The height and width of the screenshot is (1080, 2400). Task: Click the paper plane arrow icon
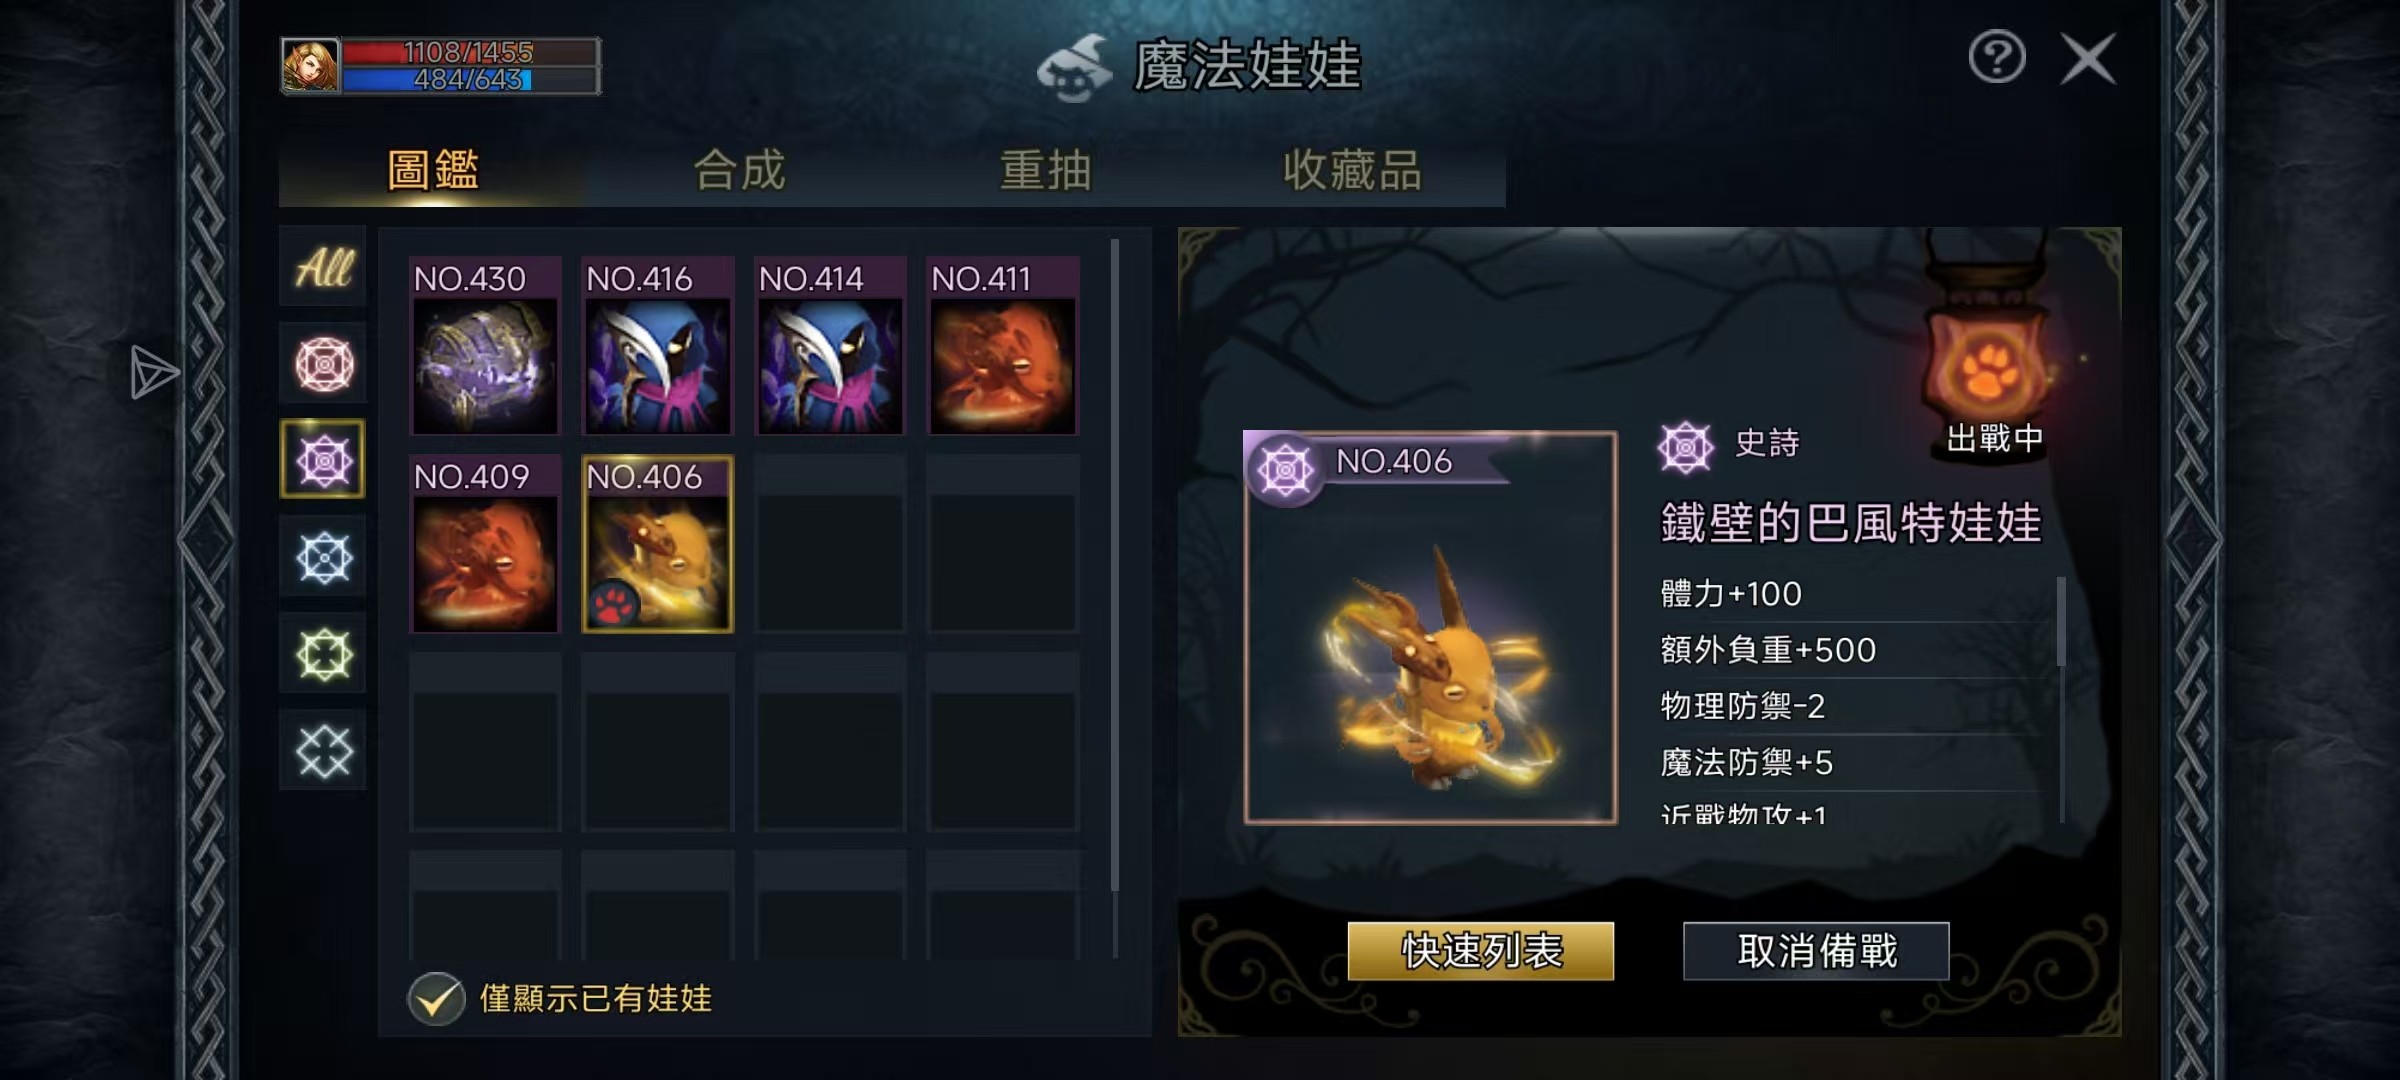pos(153,373)
